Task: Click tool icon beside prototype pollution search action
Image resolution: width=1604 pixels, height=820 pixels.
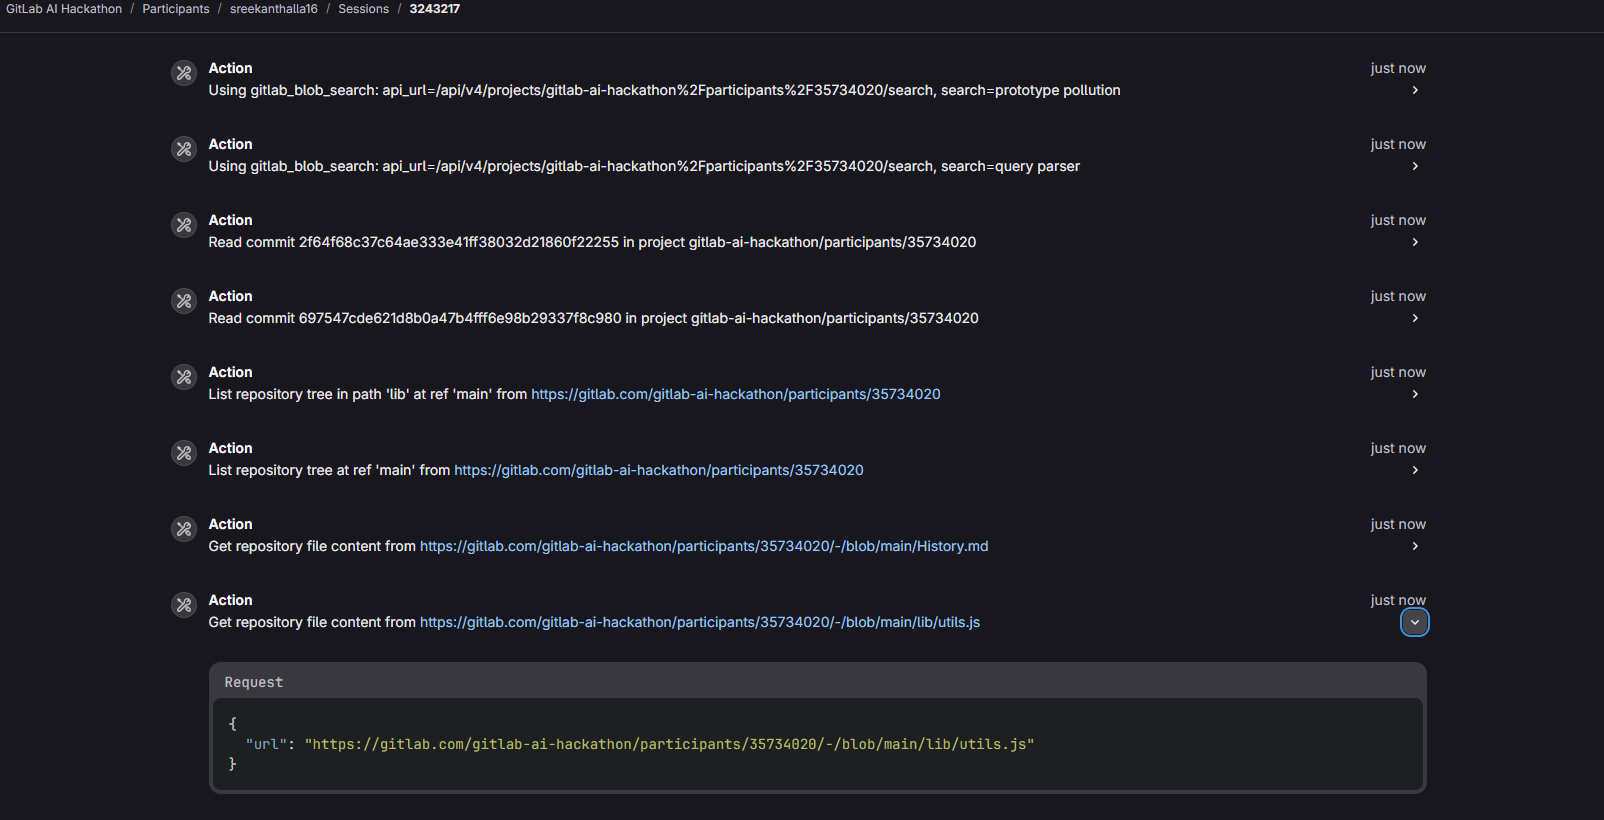Action: click(184, 73)
